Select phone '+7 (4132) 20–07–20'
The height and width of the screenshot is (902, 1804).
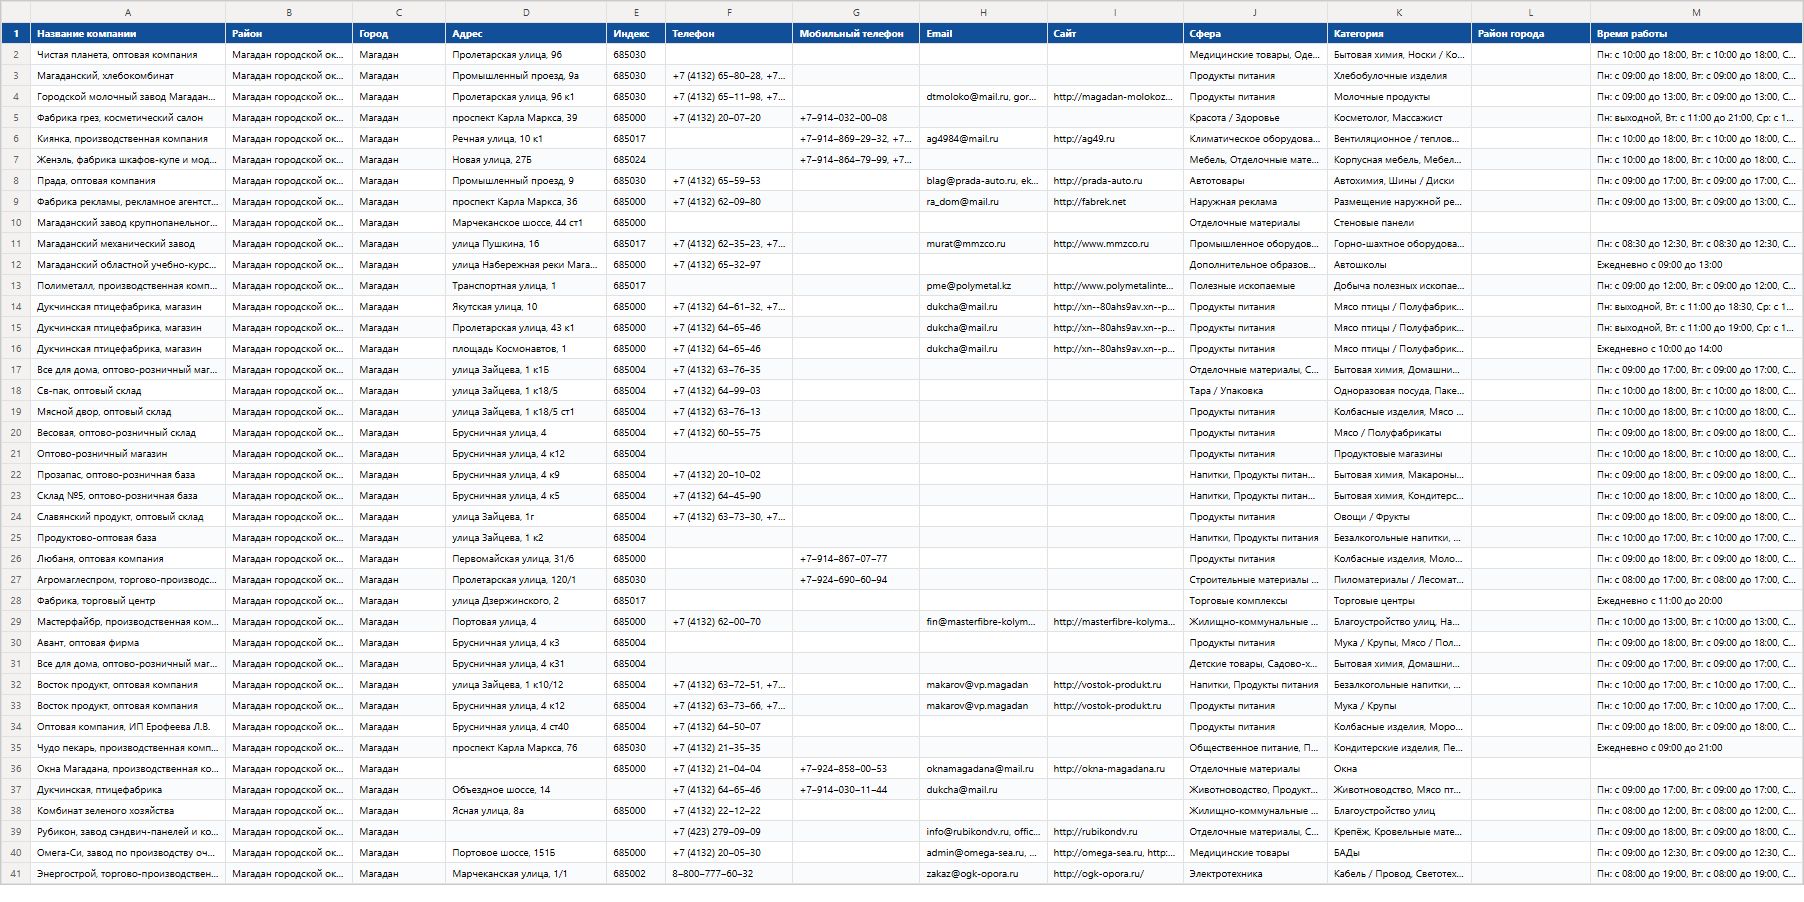pos(729,118)
